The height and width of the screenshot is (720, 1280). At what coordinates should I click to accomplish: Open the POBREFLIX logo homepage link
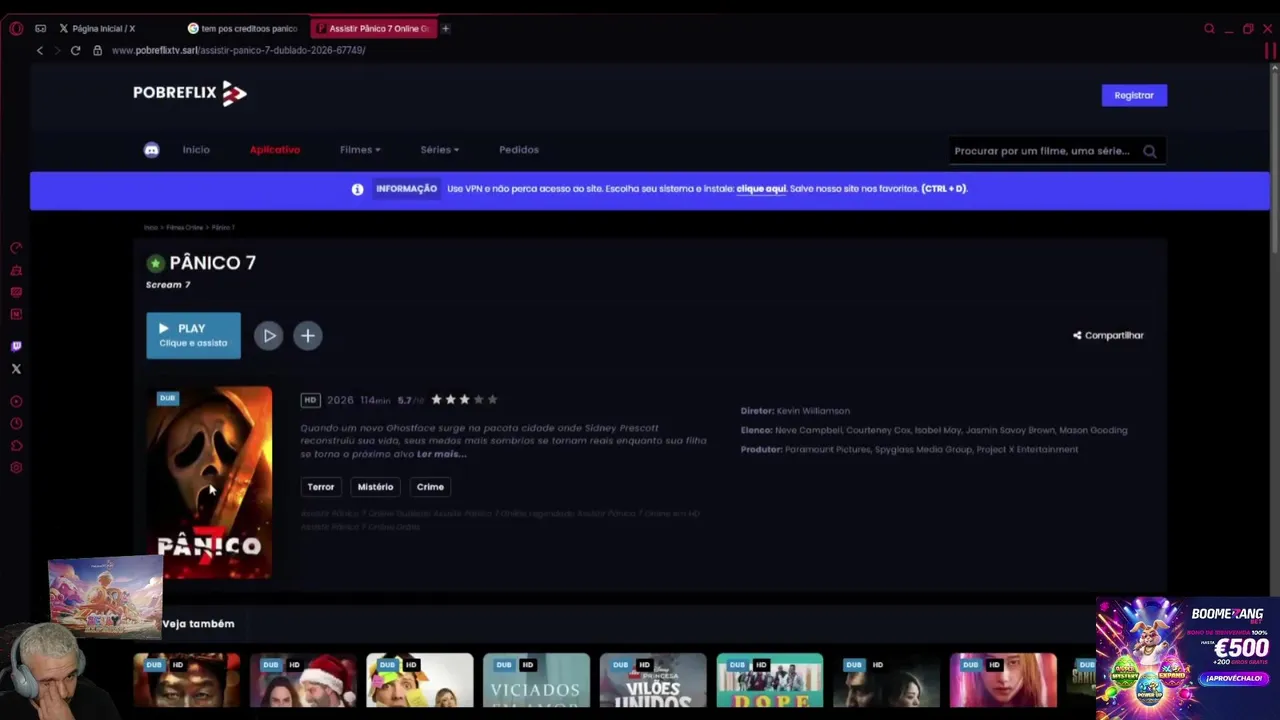[x=190, y=93]
